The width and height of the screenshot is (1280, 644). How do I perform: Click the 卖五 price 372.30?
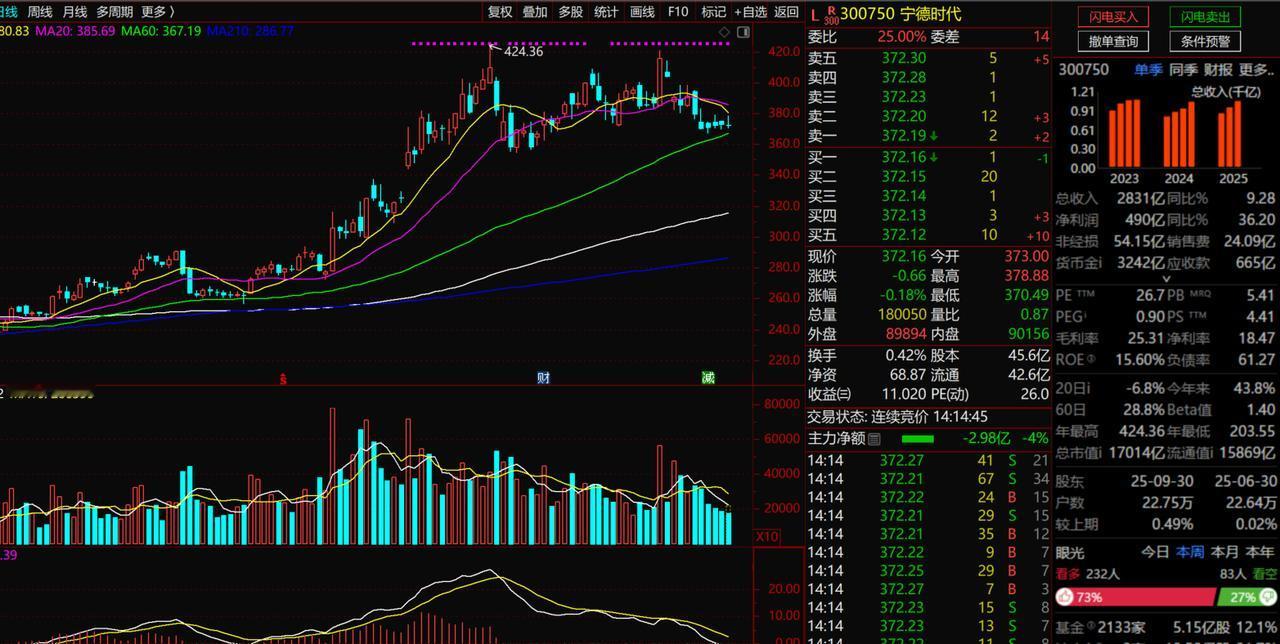click(x=904, y=58)
